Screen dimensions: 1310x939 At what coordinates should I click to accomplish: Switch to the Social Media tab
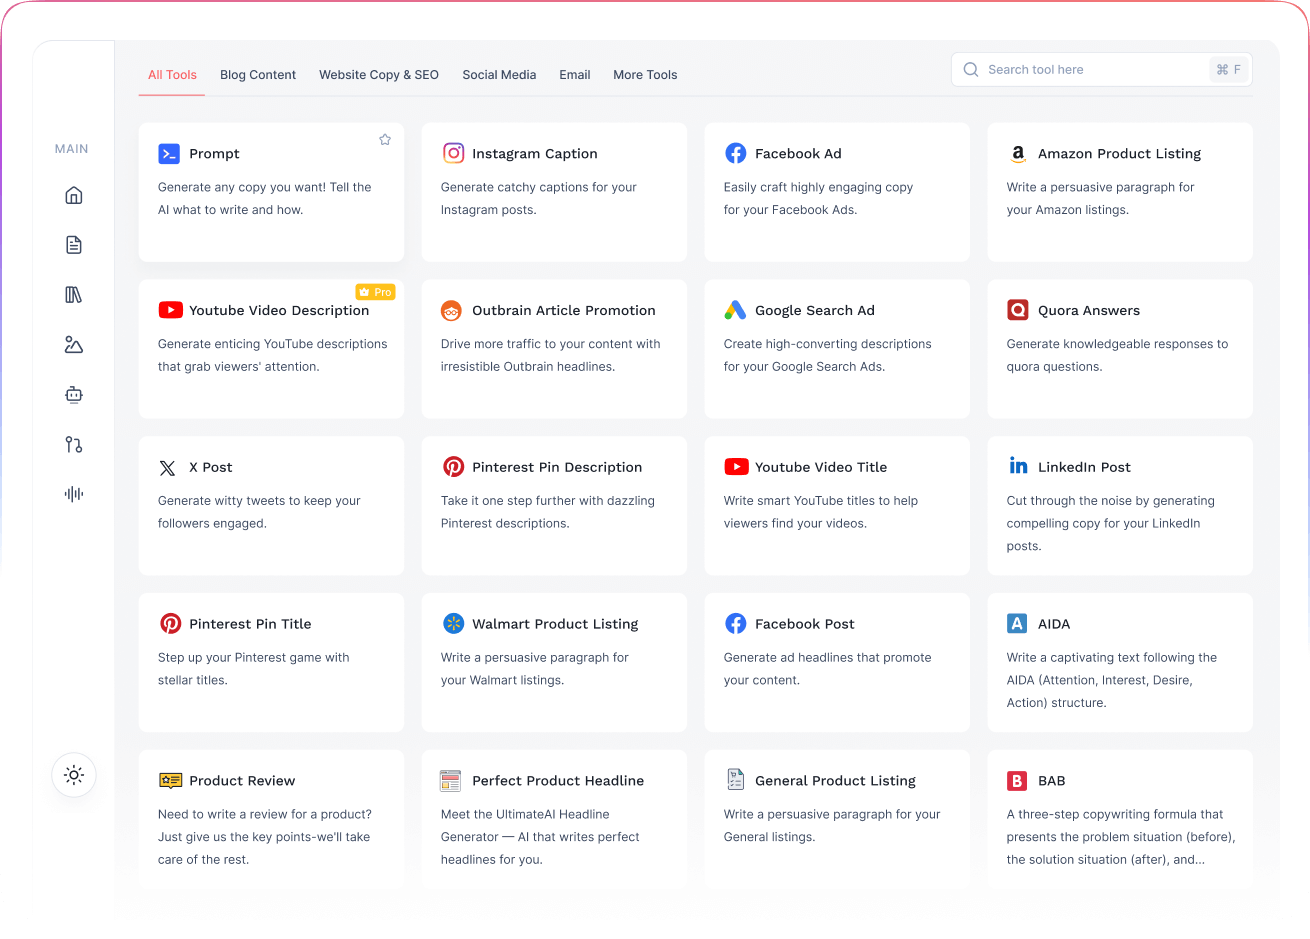click(x=499, y=75)
